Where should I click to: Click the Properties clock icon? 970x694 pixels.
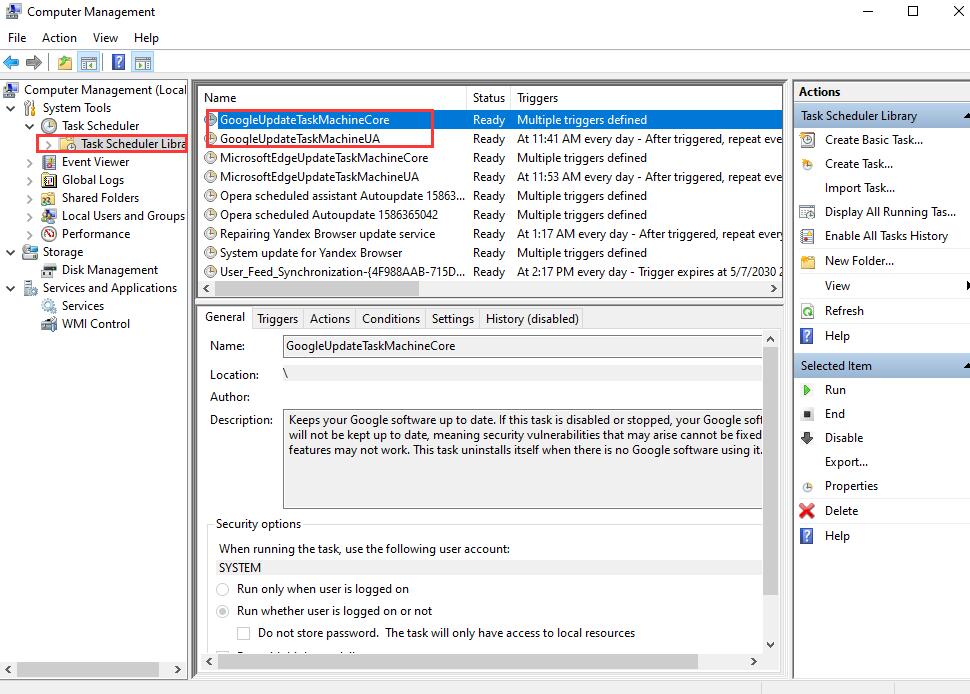pos(807,487)
